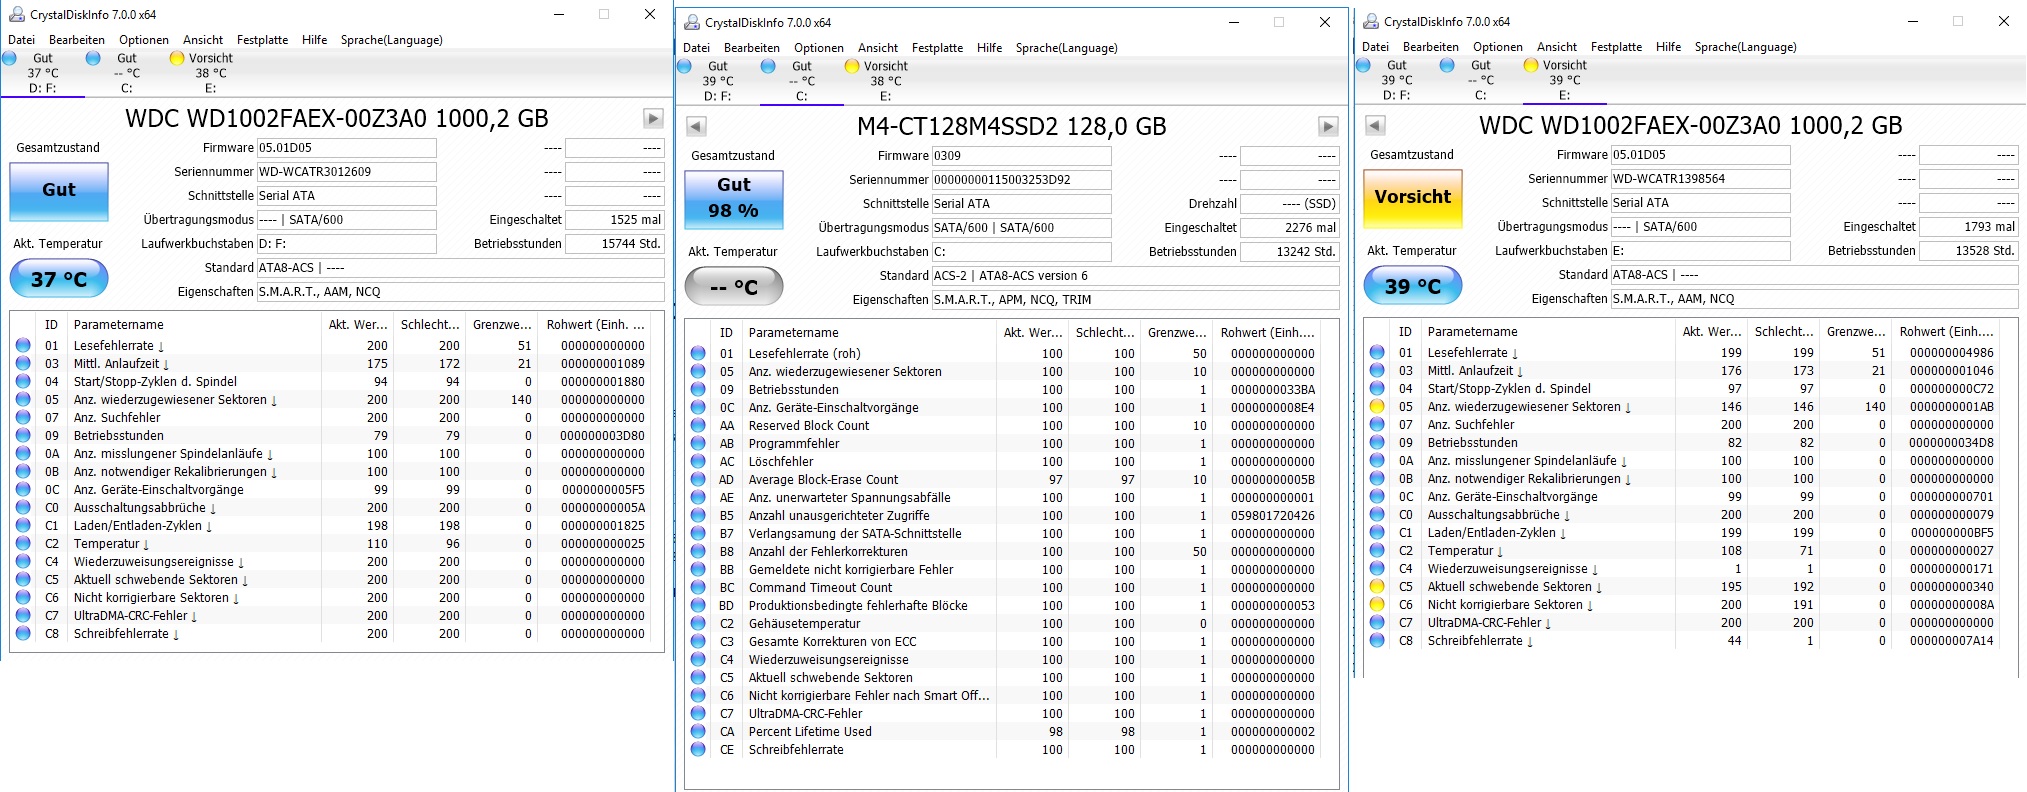This screenshot has width=2027, height=792.
Task: Select C: disk tab in left window
Action: pos(127,73)
